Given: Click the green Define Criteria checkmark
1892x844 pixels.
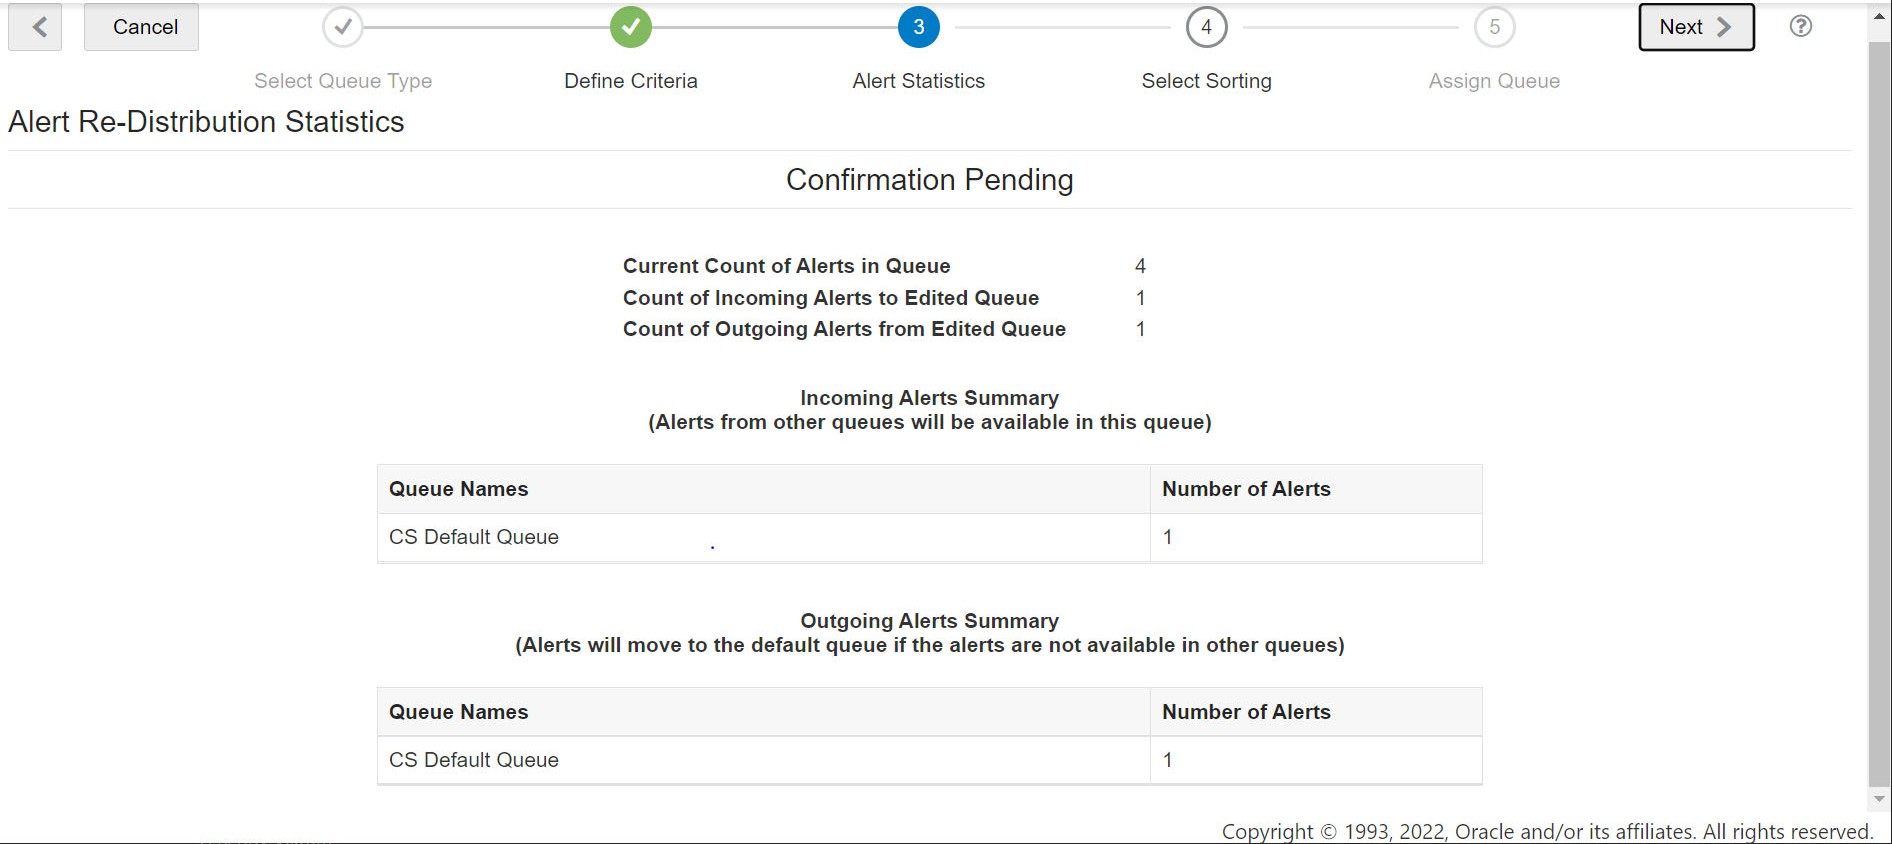Looking at the screenshot, I should tap(631, 27).
